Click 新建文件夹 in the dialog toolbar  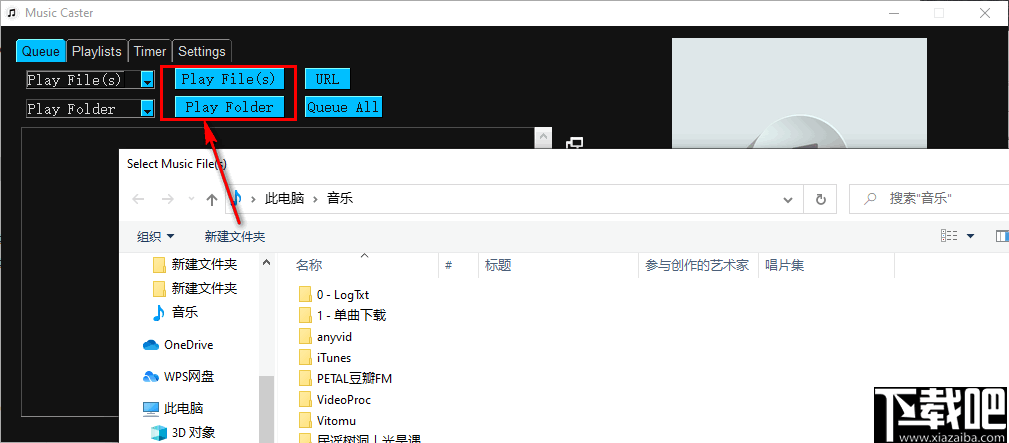(235, 237)
